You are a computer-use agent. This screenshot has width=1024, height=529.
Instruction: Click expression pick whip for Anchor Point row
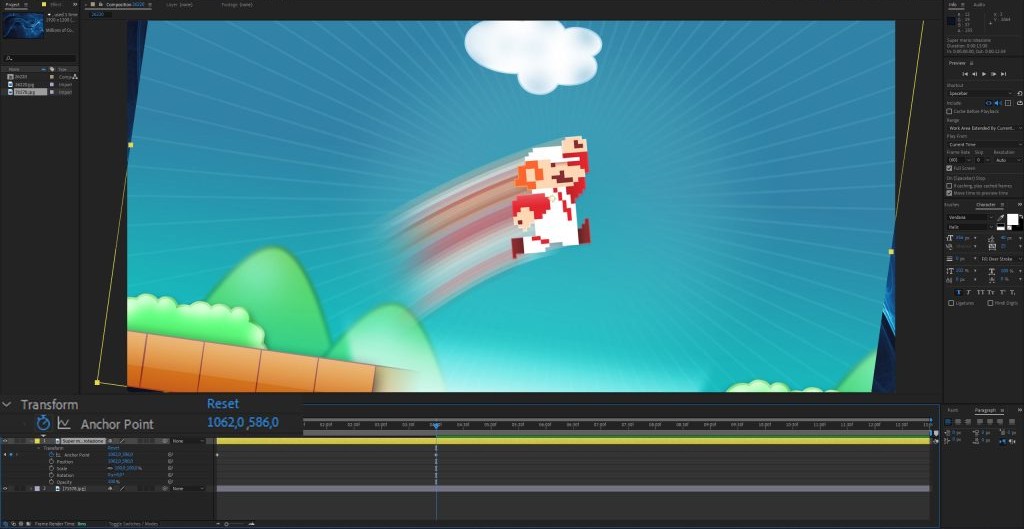click(170, 455)
